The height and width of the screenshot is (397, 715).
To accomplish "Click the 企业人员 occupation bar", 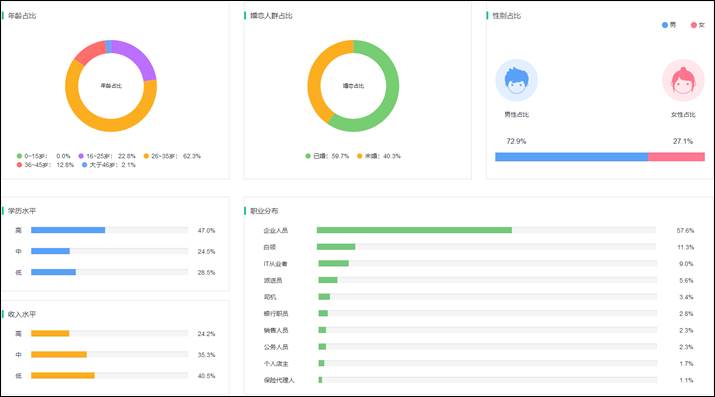I will coord(414,230).
